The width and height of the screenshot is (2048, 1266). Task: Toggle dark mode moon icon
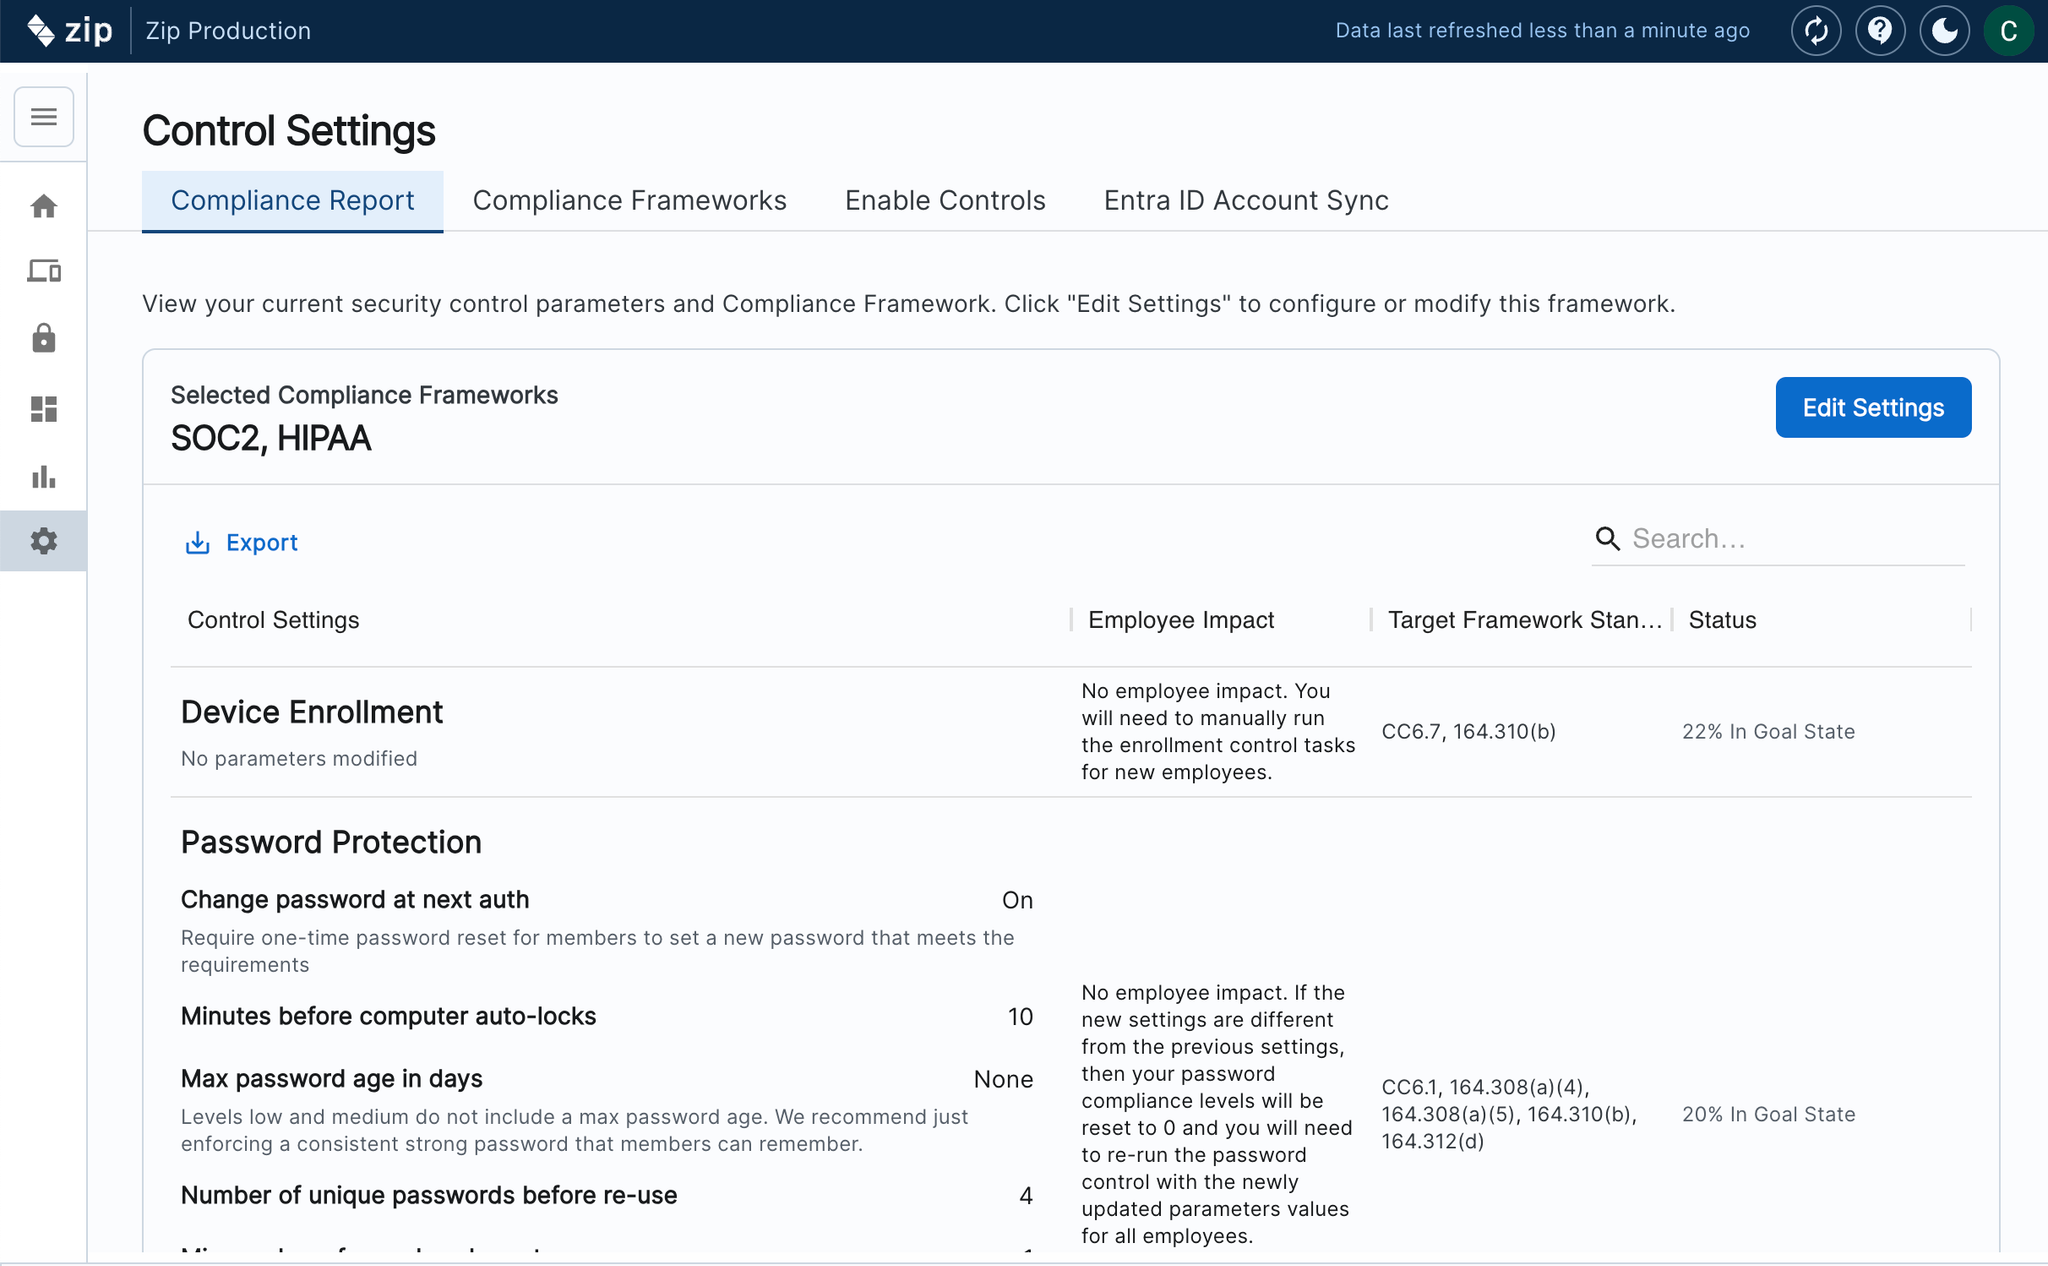(x=1944, y=31)
